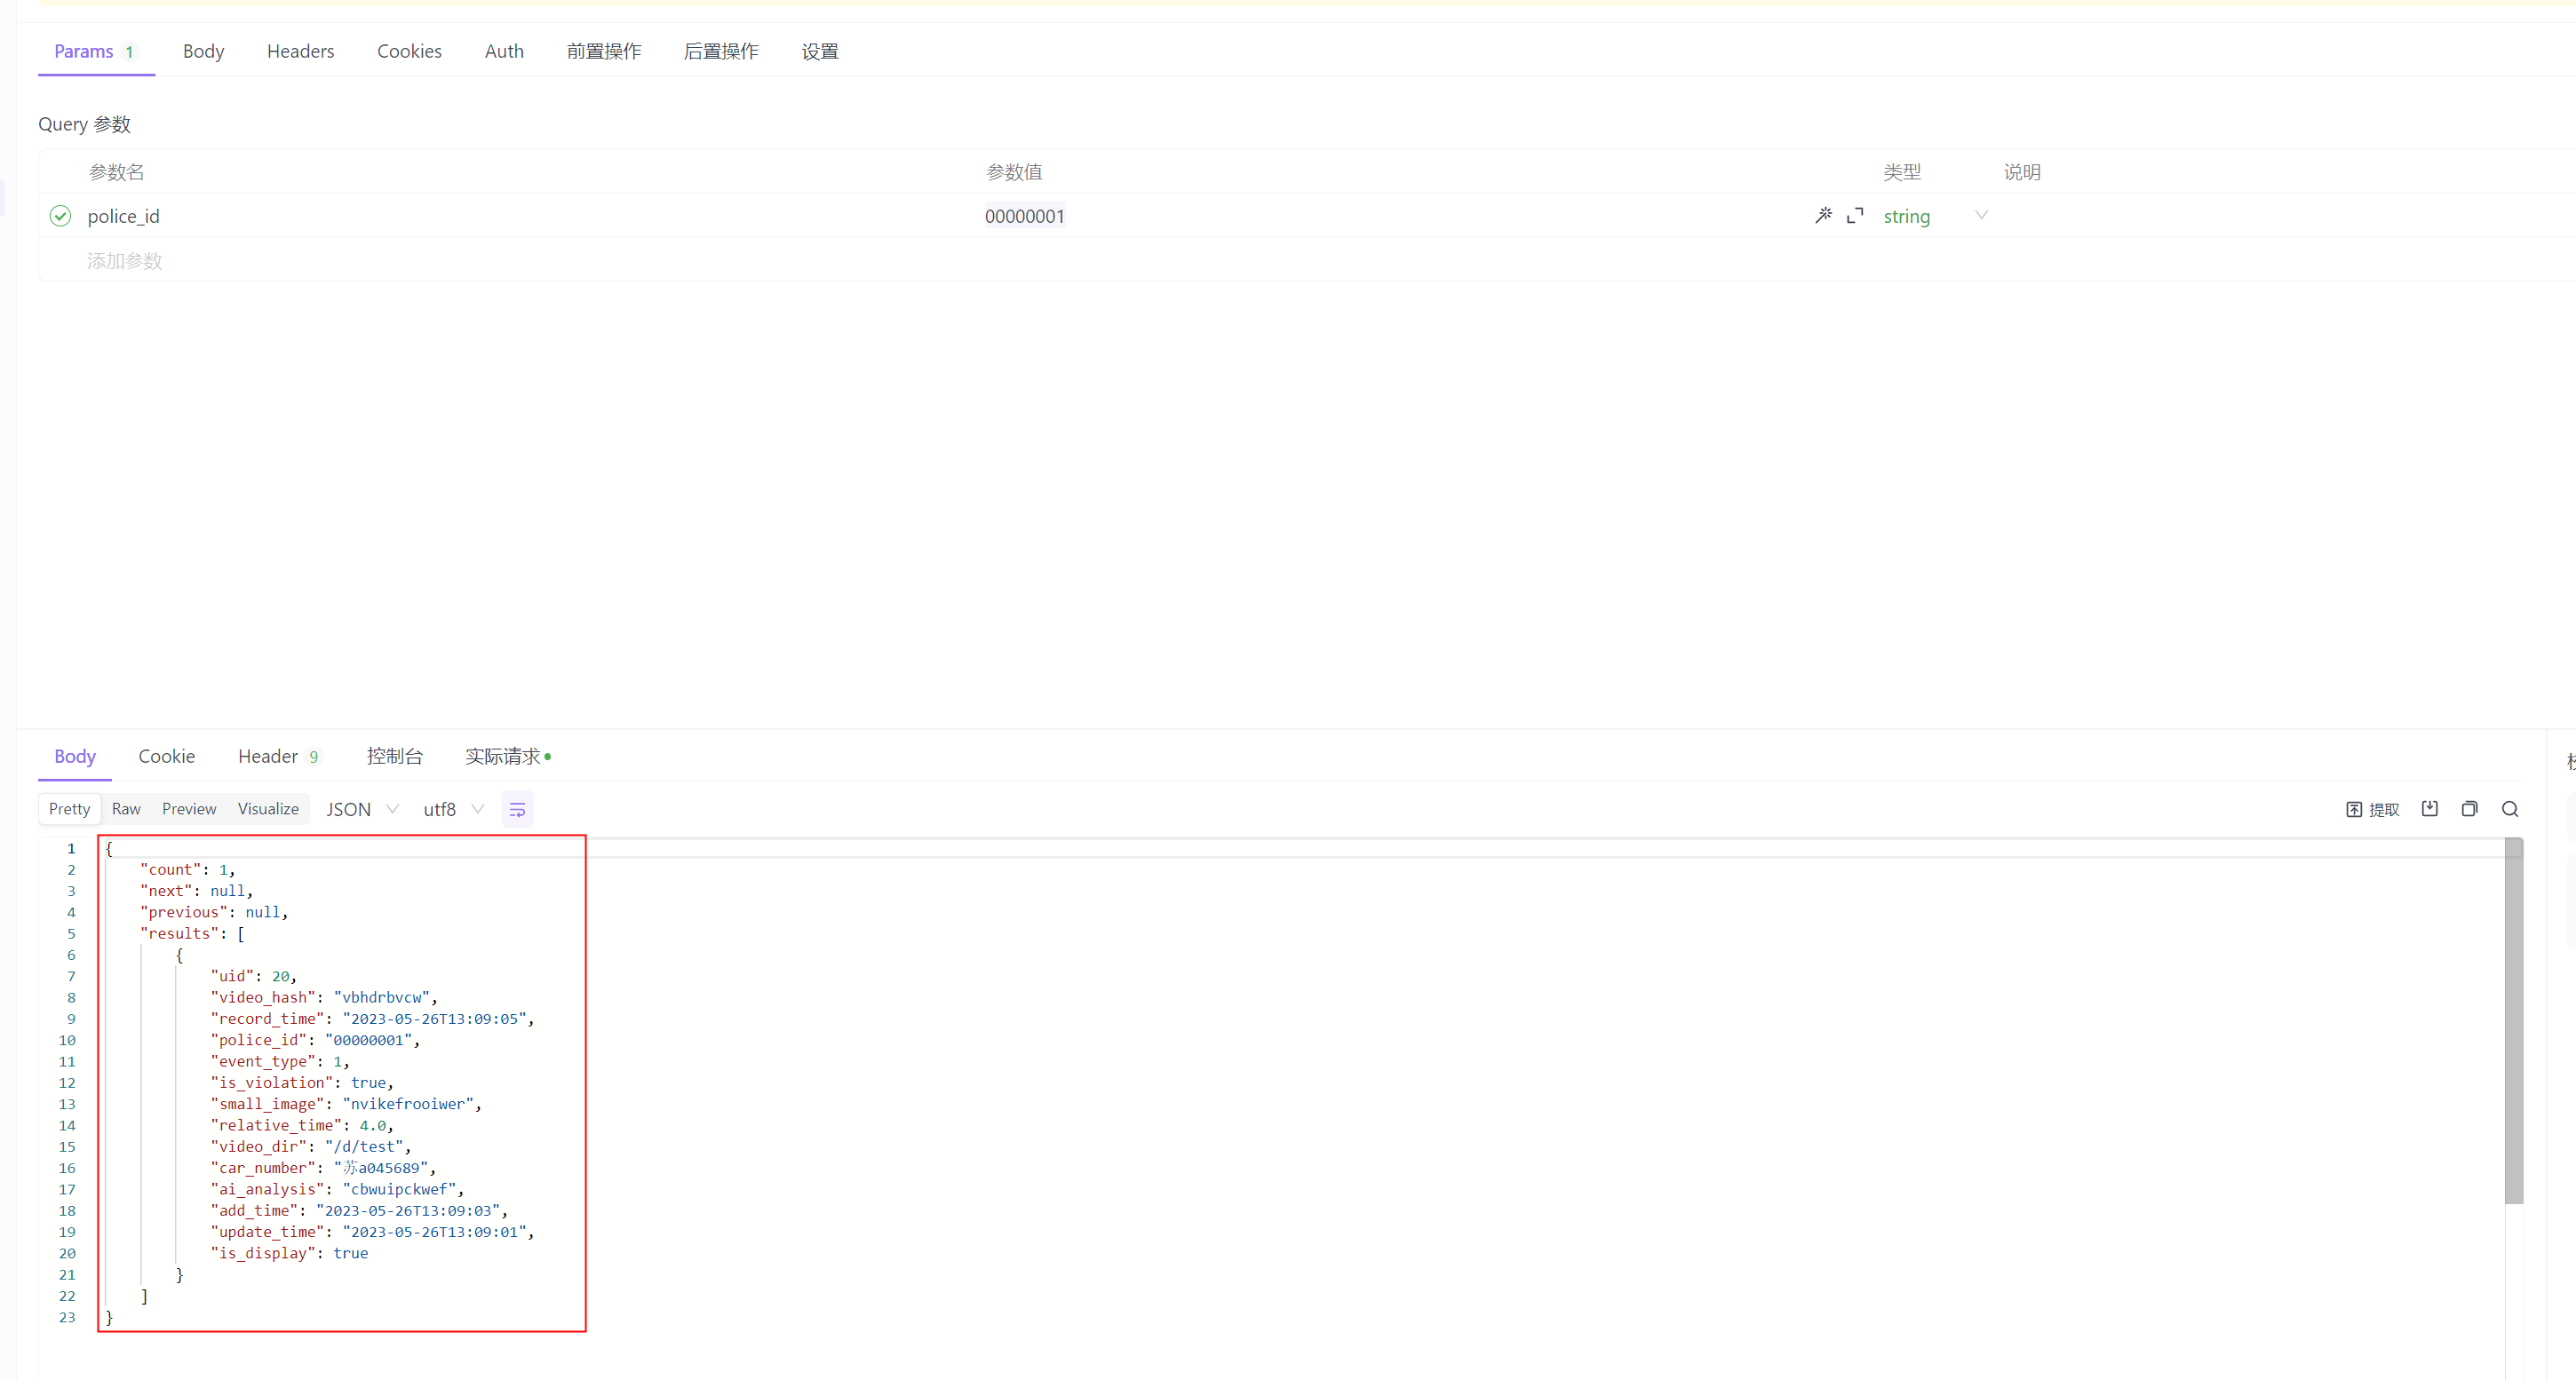Click the 00000001 parameter value field
The width and height of the screenshot is (2576, 1380).
1025,216
